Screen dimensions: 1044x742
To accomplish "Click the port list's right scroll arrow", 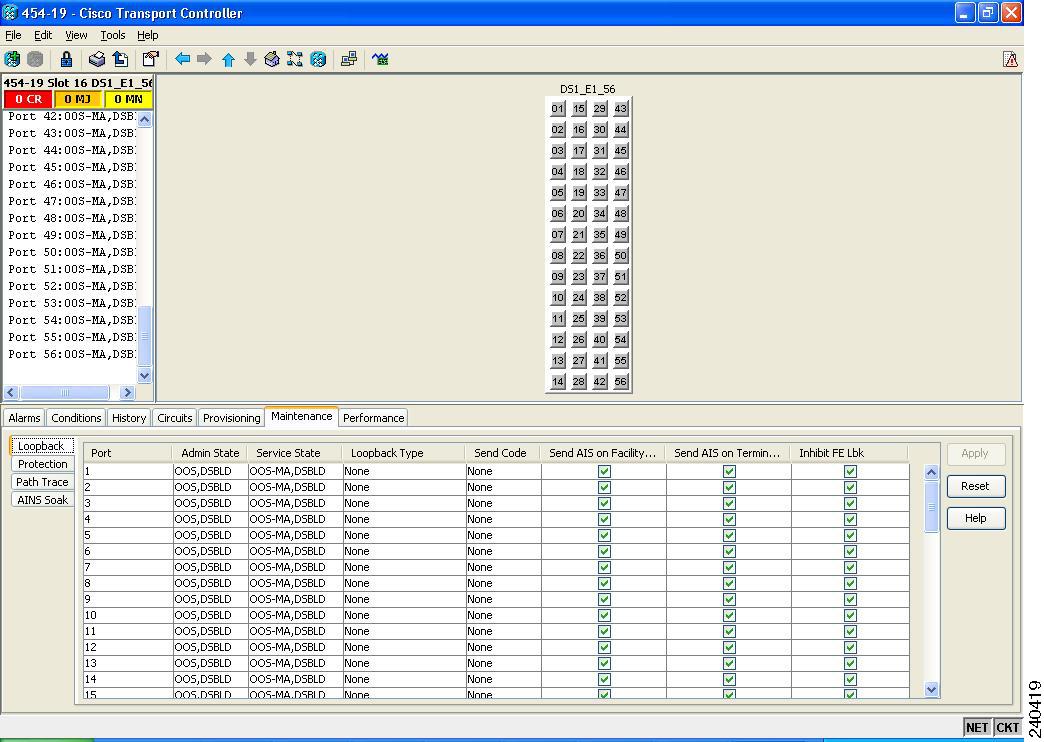I will 128,392.
